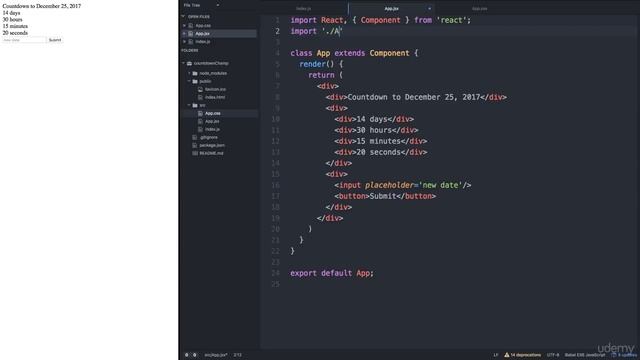This screenshot has height=360, width=640.
Task: Click the '<div>30 hours</div>' code line
Action: pos(376,130)
